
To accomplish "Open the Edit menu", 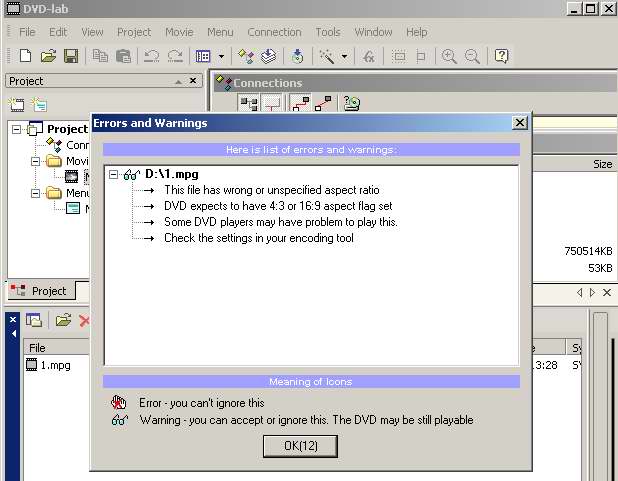I will 58,32.
